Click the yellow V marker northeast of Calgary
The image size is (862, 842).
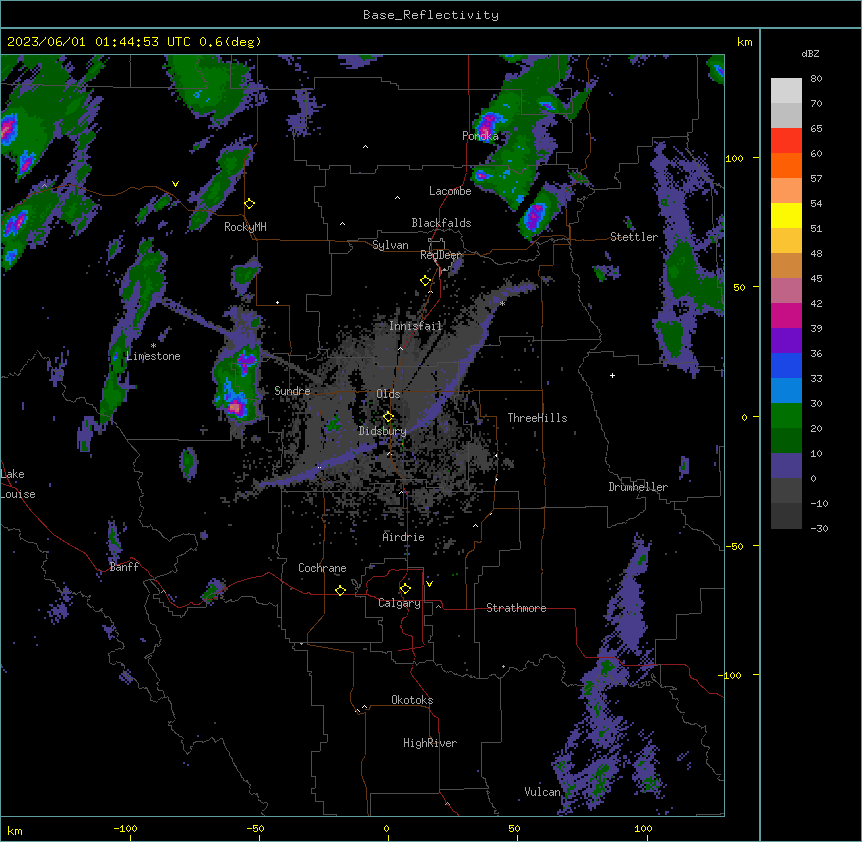(x=429, y=584)
